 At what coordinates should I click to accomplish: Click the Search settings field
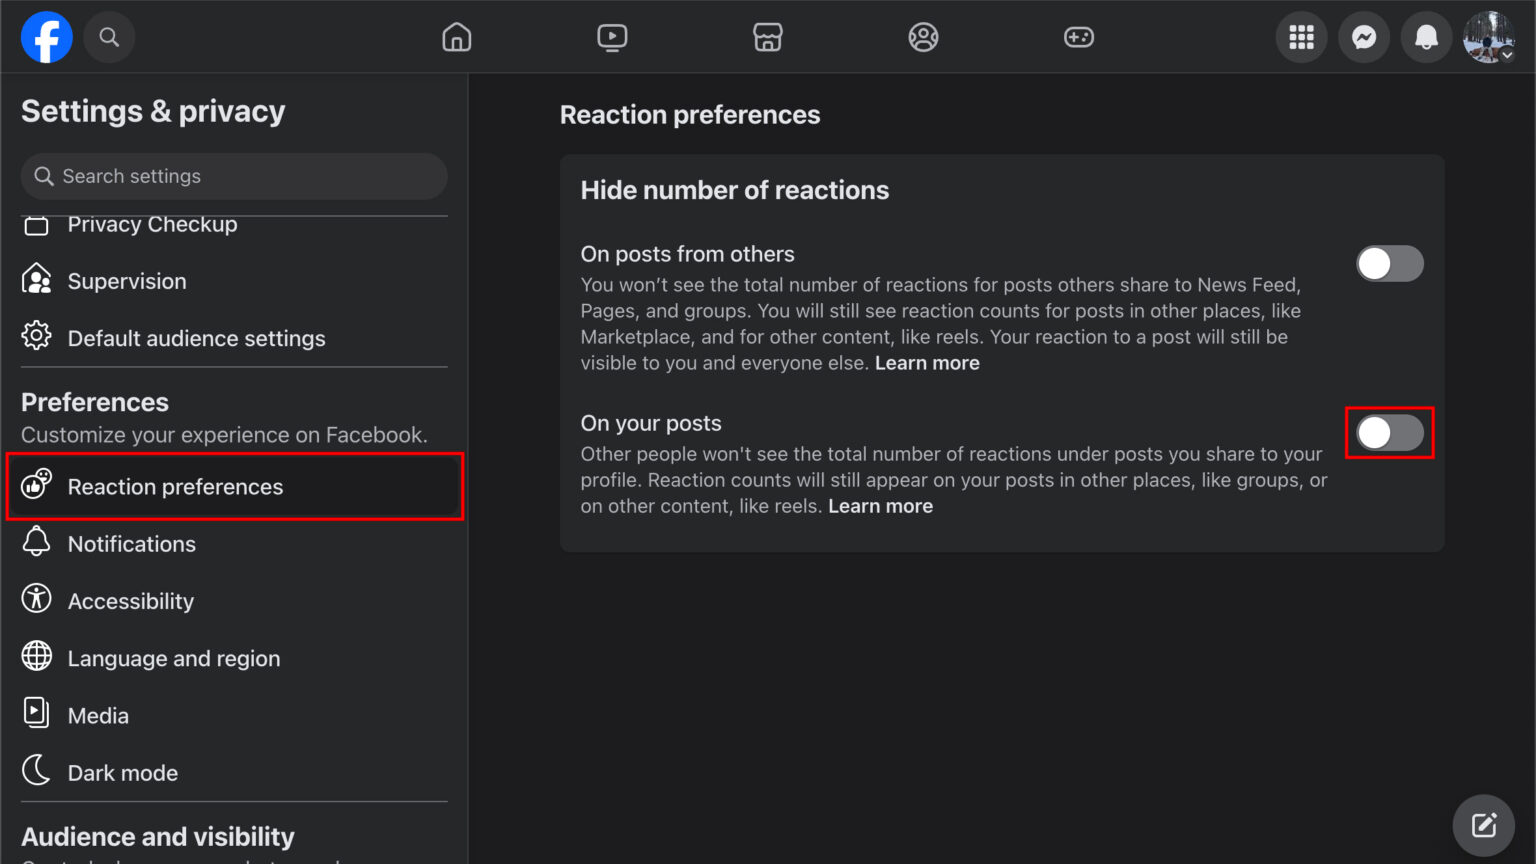(x=233, y=176)
